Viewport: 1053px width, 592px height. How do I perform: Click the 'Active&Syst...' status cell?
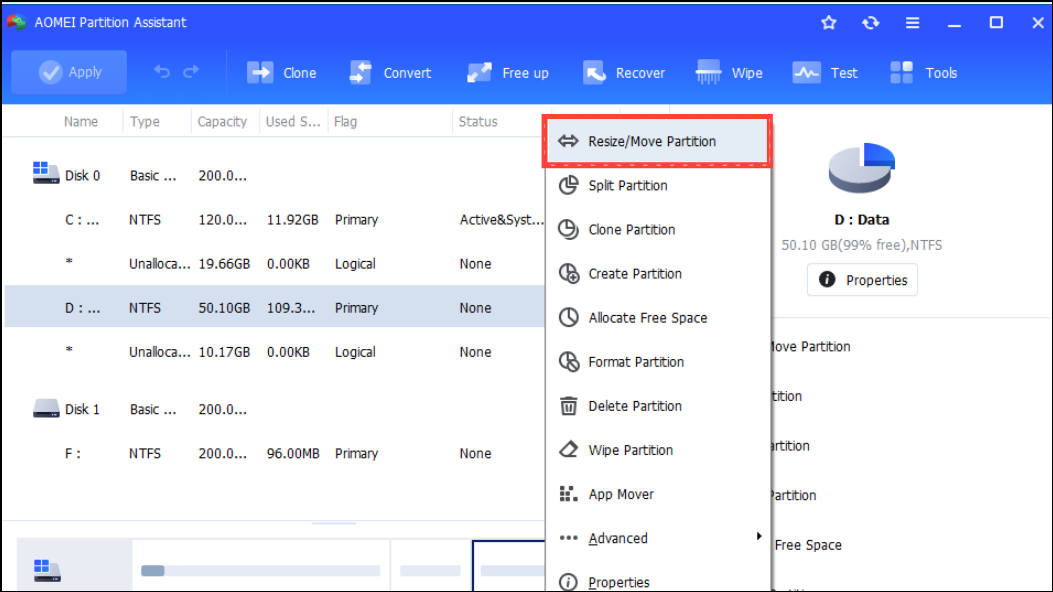click(502, 219)
